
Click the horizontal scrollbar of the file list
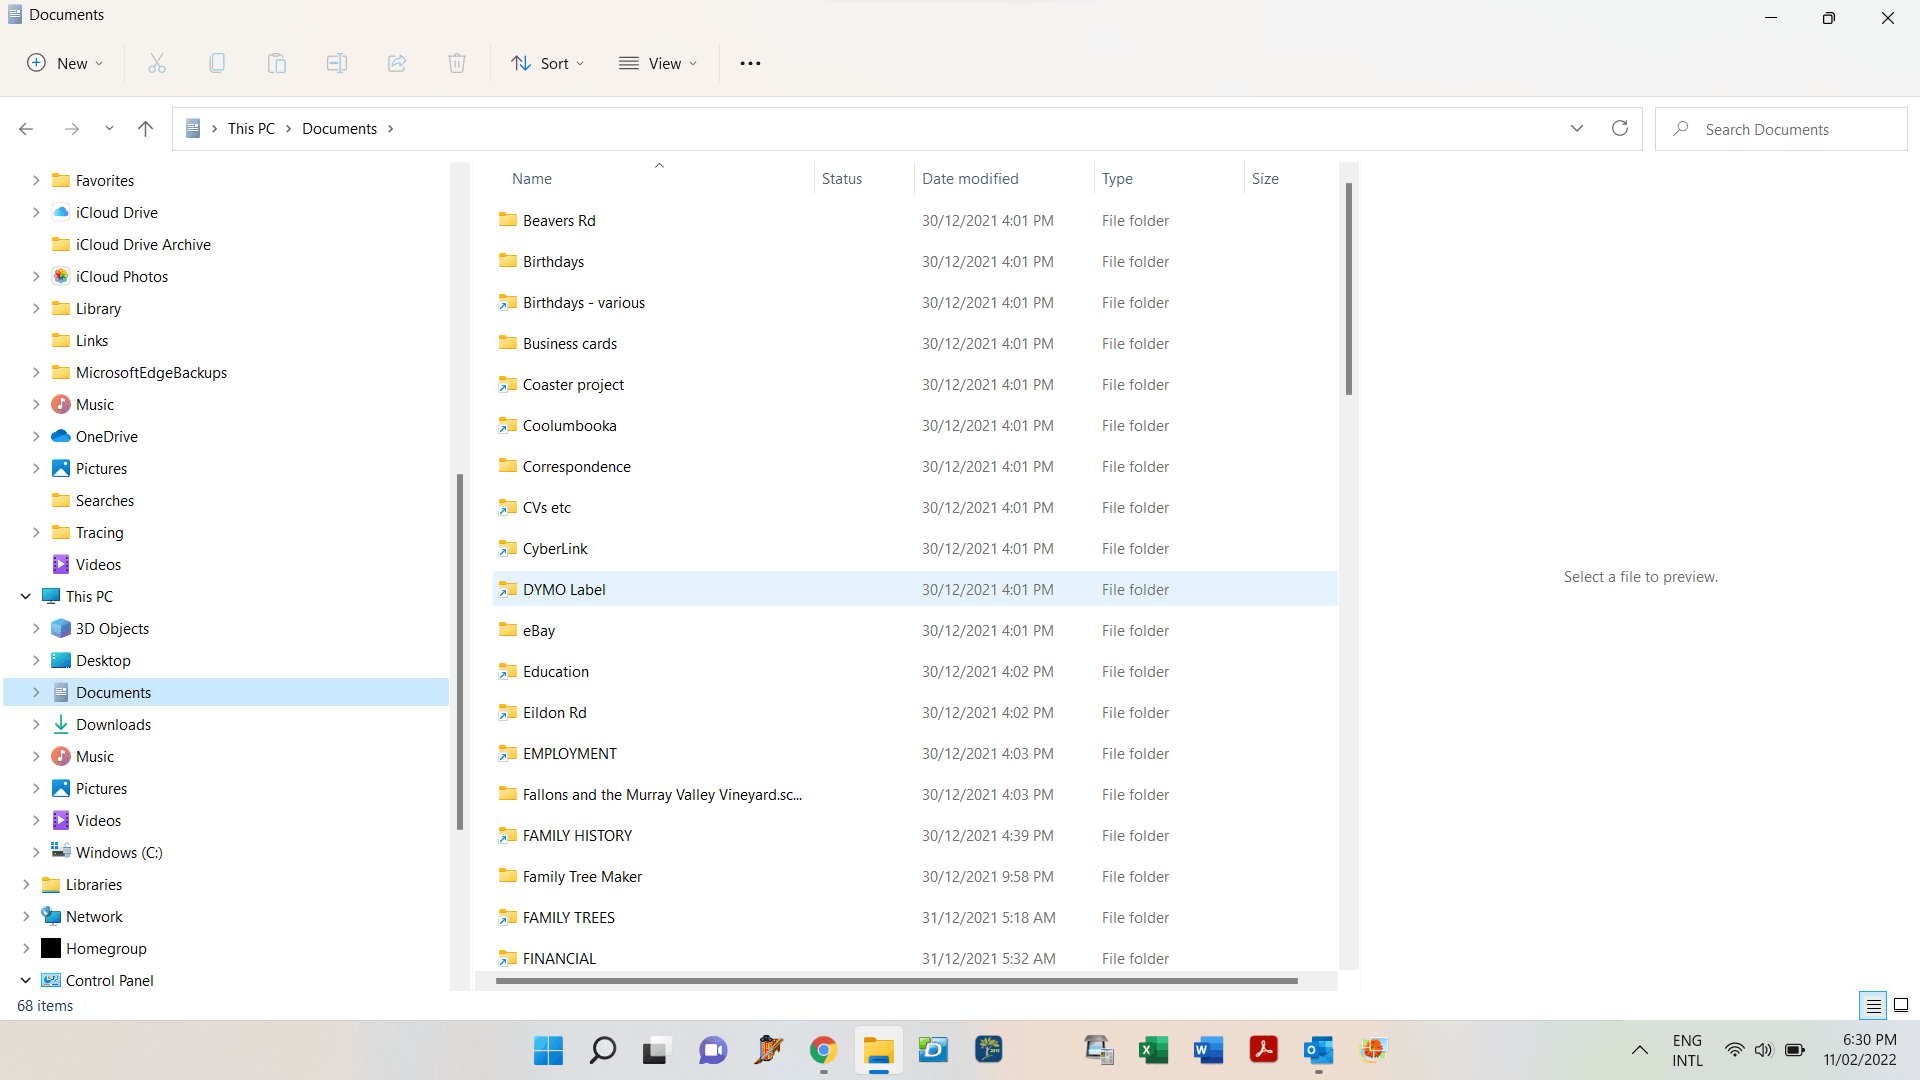(896, 981)
